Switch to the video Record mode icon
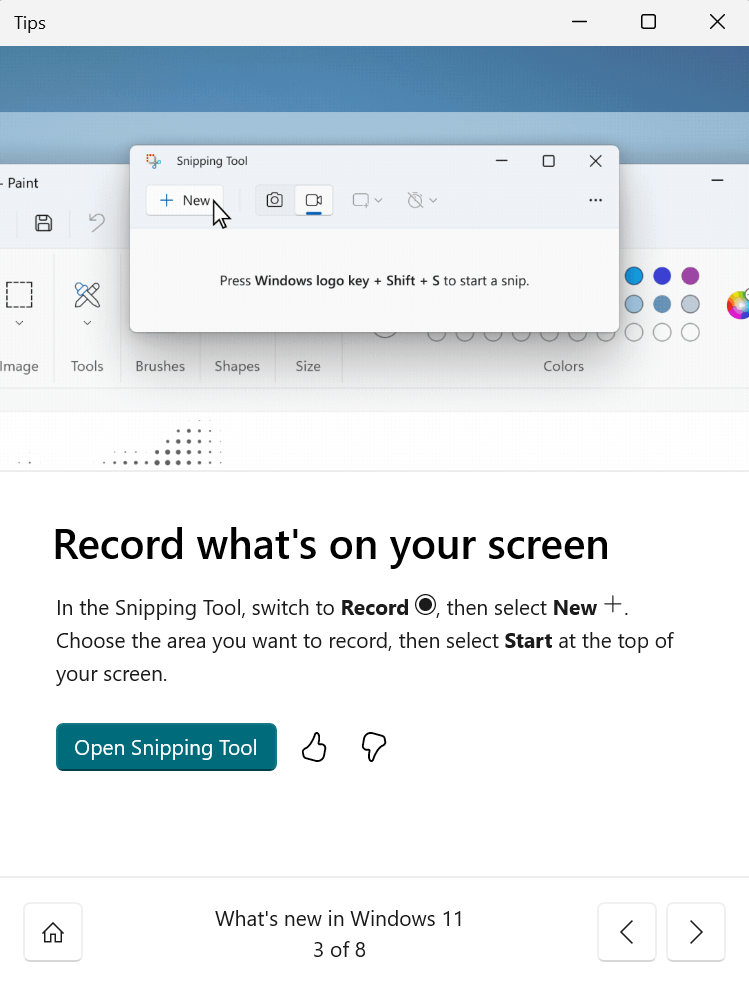This screenshot has width=749, height=984. (x=314, y=200)
